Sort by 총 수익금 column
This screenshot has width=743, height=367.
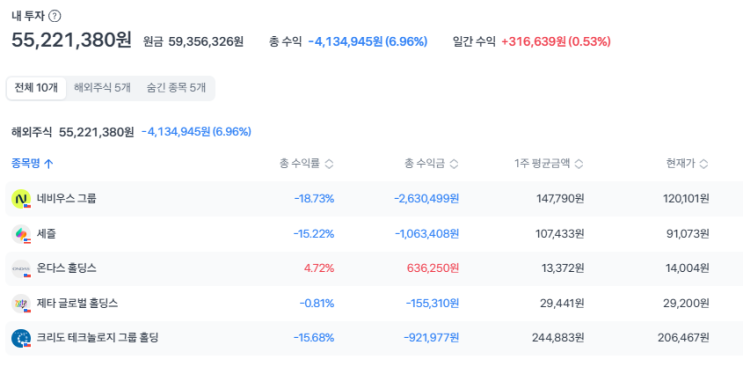point(431,164)
